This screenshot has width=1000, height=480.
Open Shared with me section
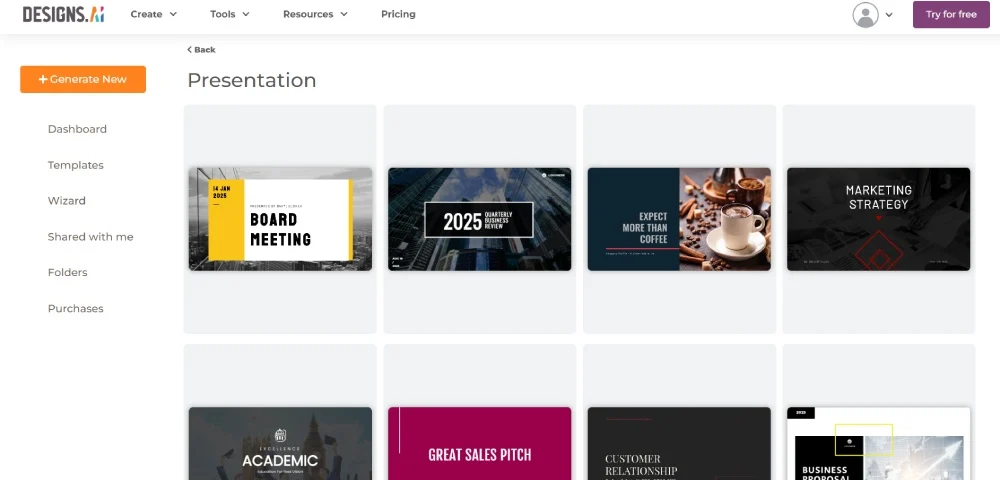tap(90, 237)
